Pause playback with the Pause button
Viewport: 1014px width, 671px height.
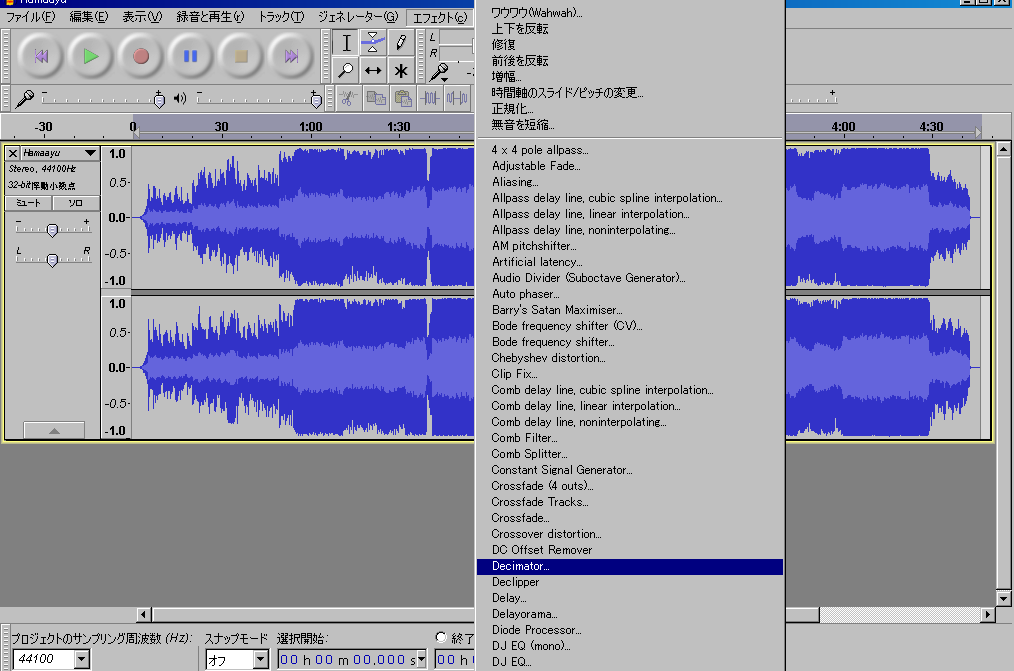190,56
